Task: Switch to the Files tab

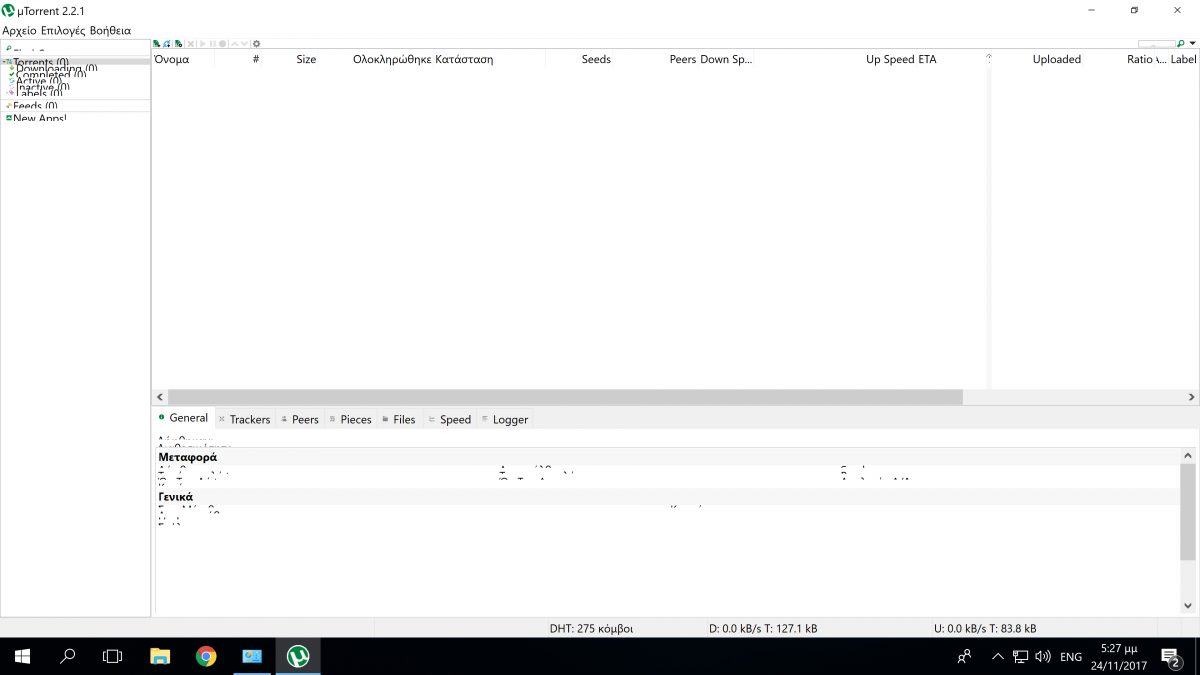Action: coord(398,419)
